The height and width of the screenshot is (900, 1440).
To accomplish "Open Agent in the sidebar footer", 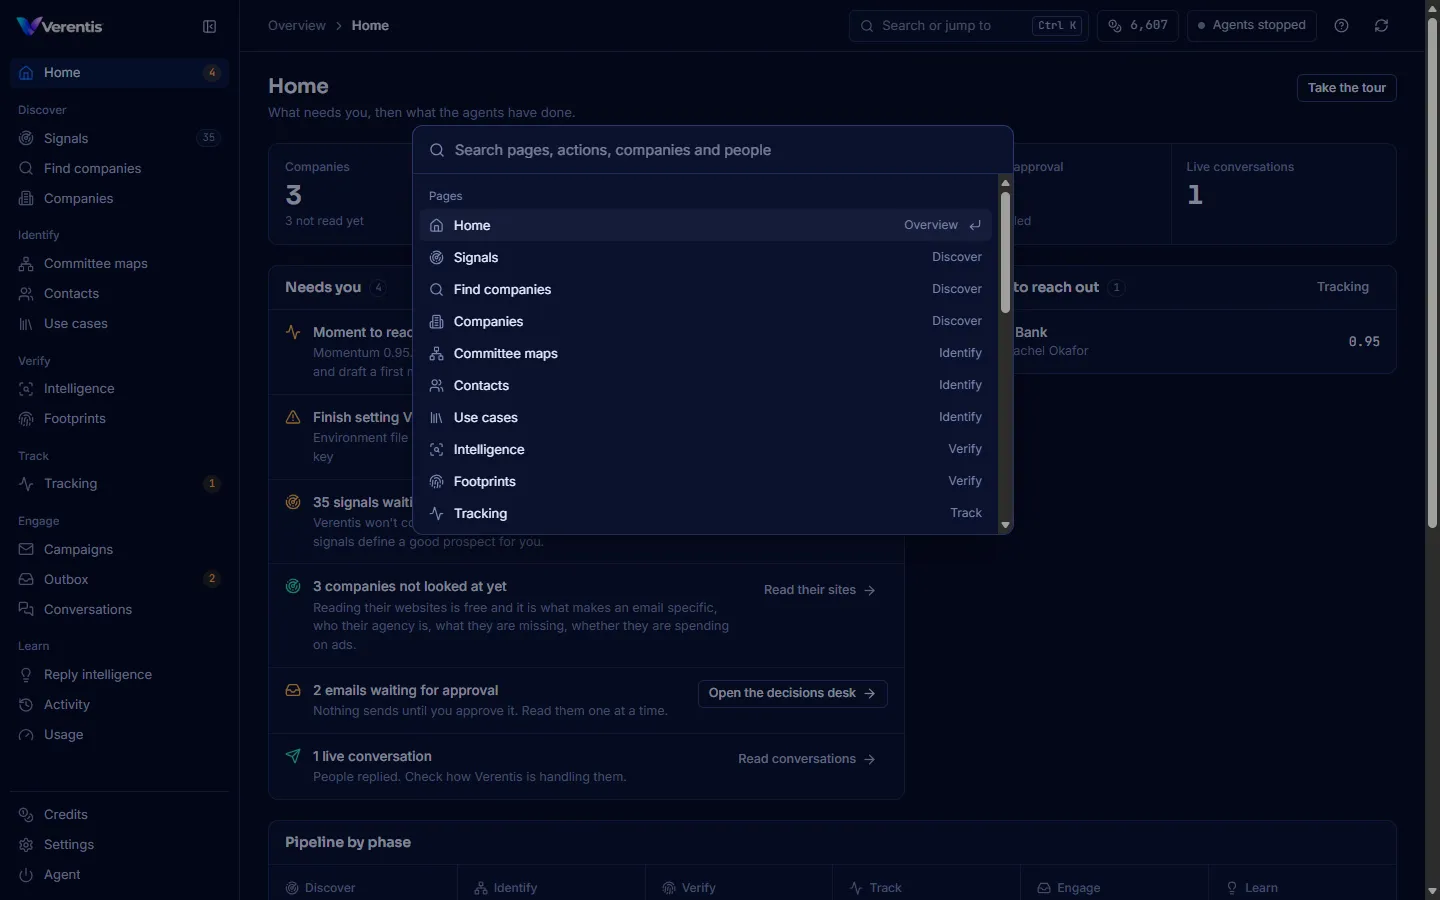I will [119, 874].
